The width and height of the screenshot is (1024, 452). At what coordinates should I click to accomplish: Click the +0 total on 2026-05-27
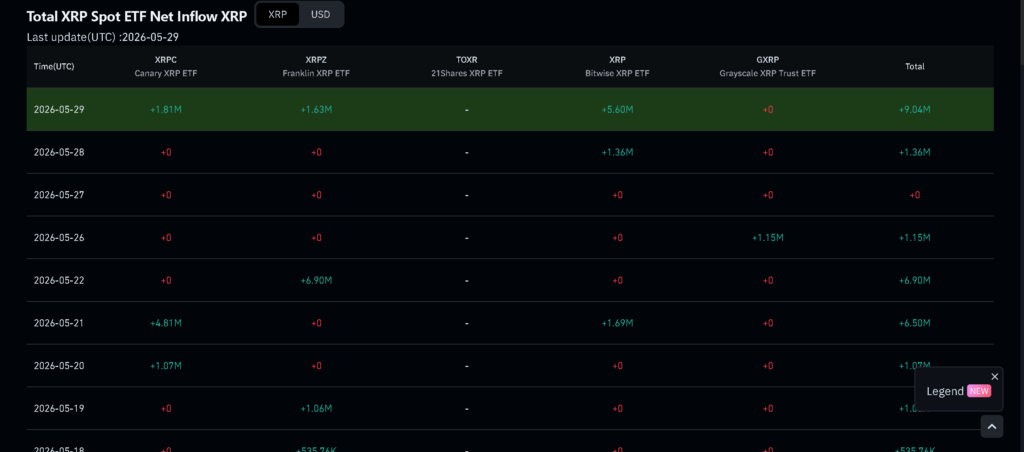(915, 195)
